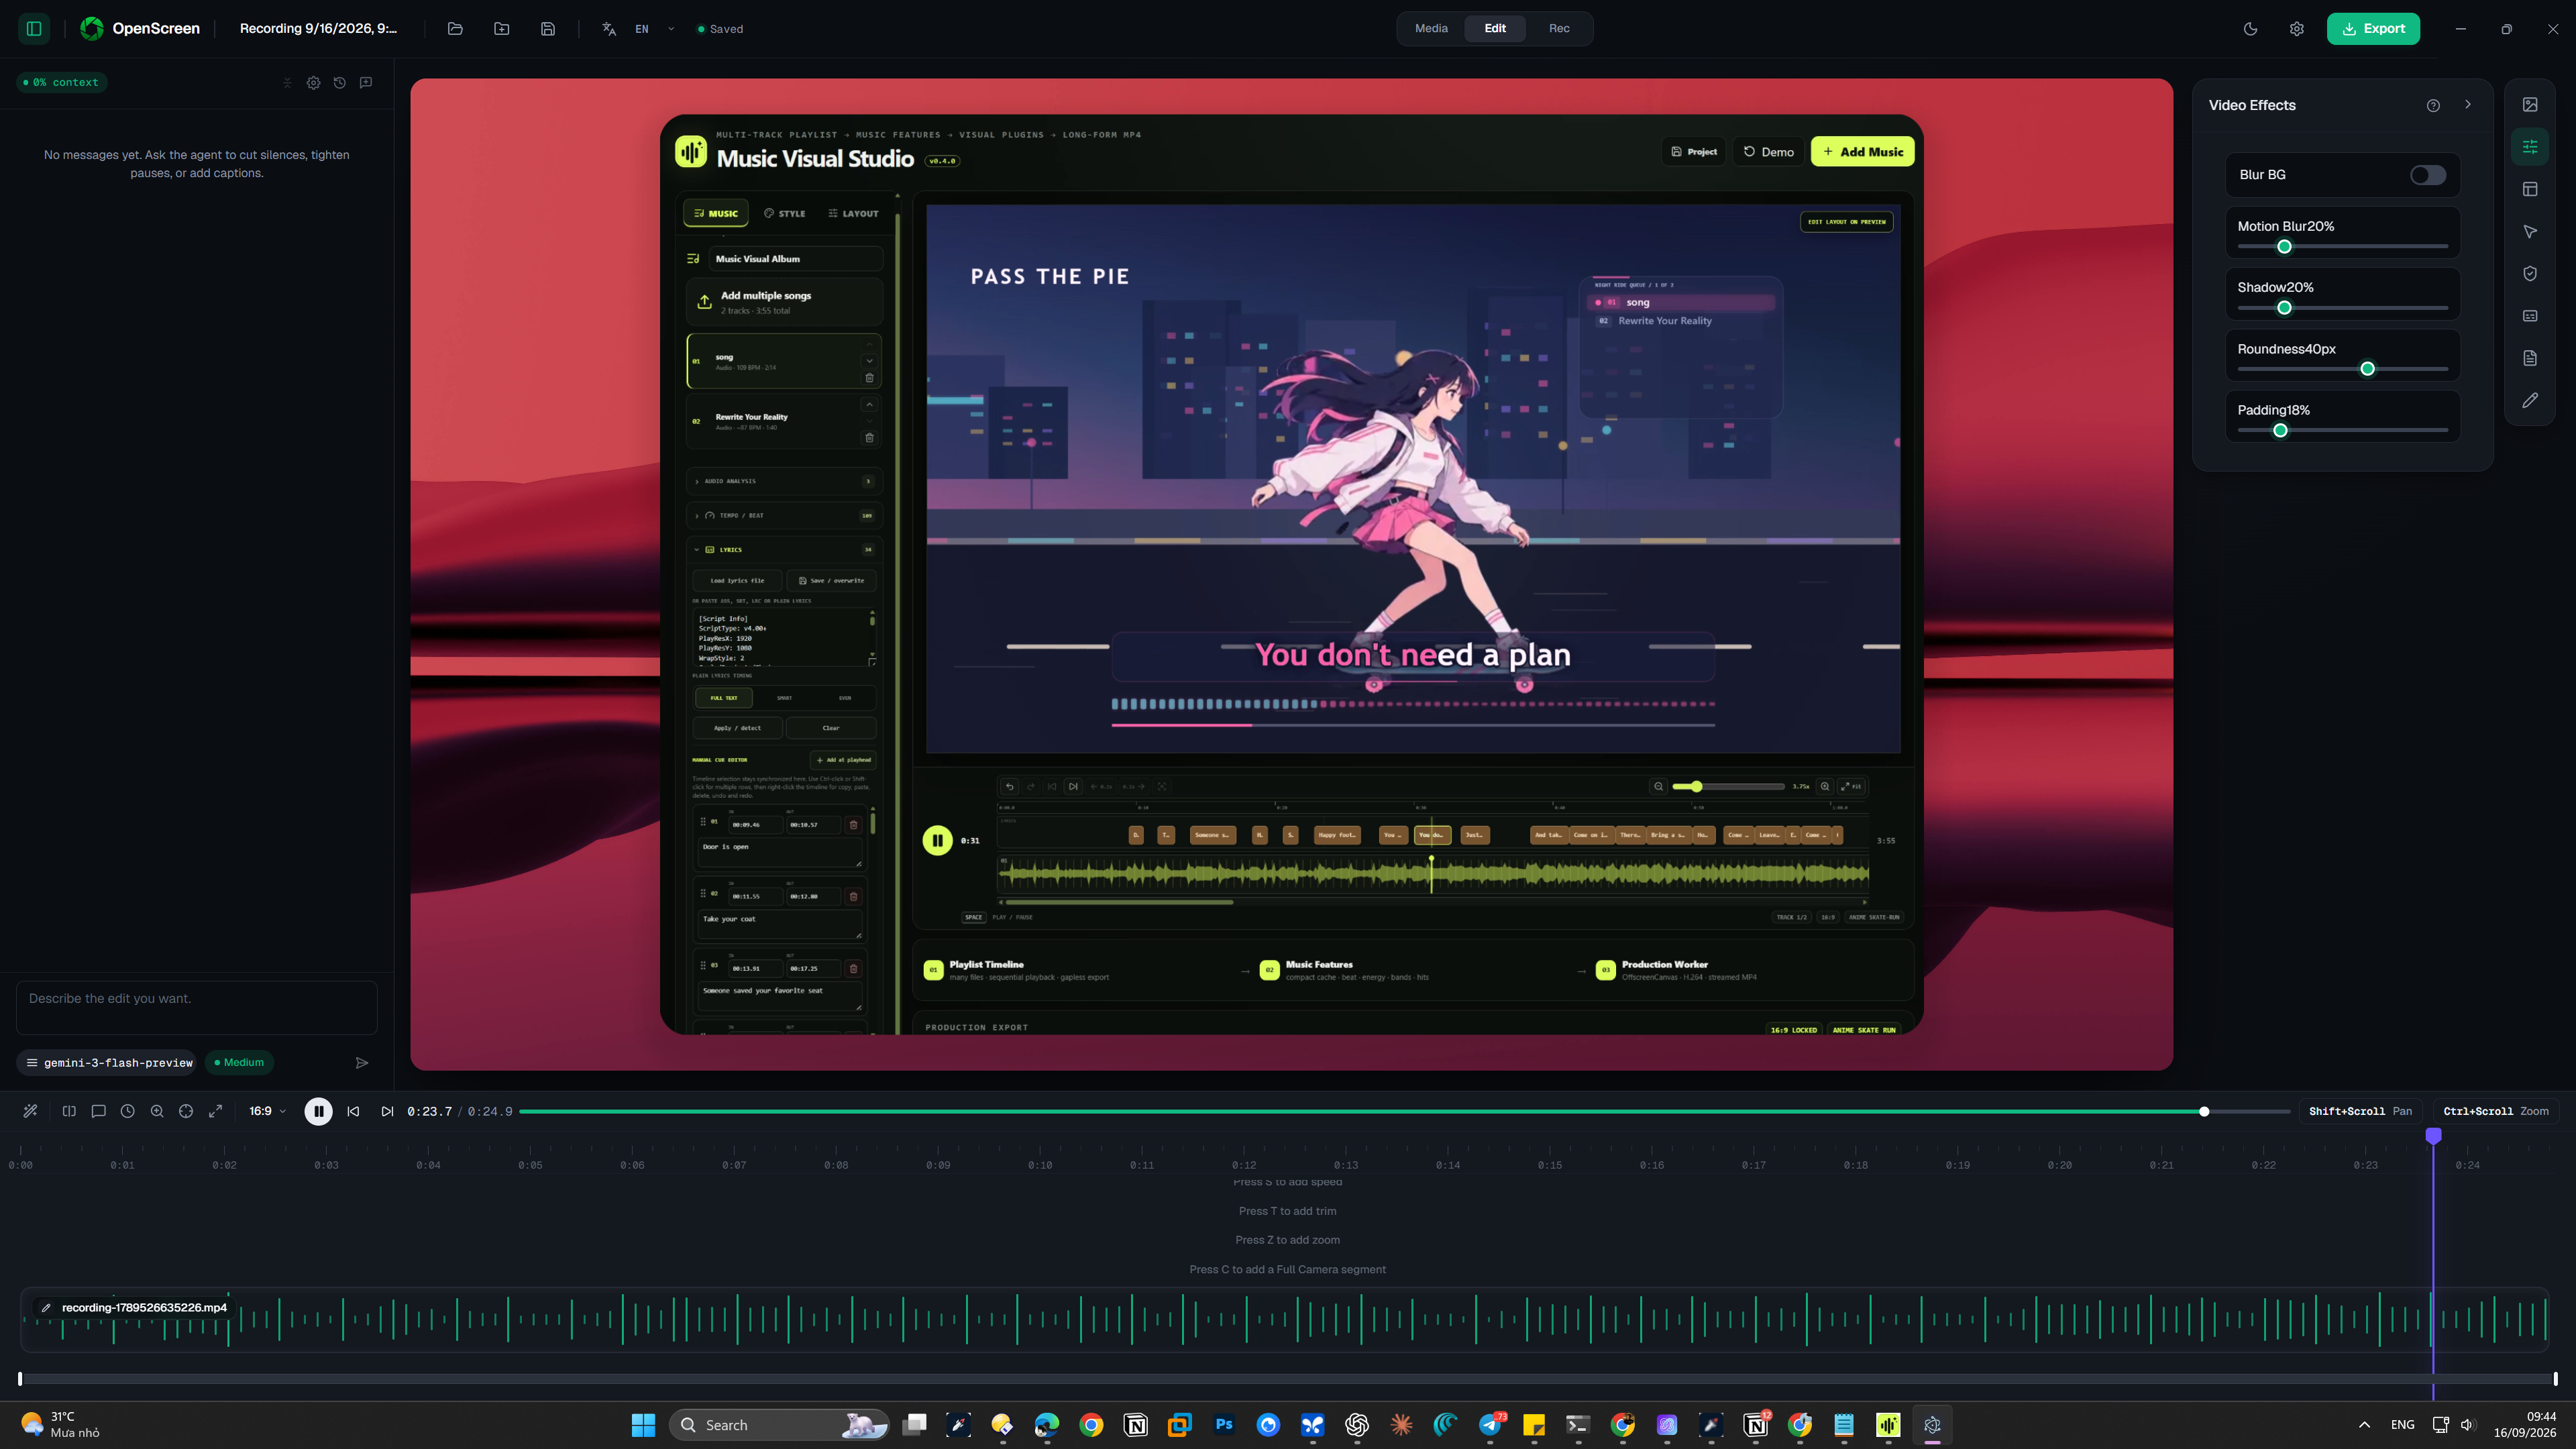Open the folder icon in top toolbar

coord(455,29)
